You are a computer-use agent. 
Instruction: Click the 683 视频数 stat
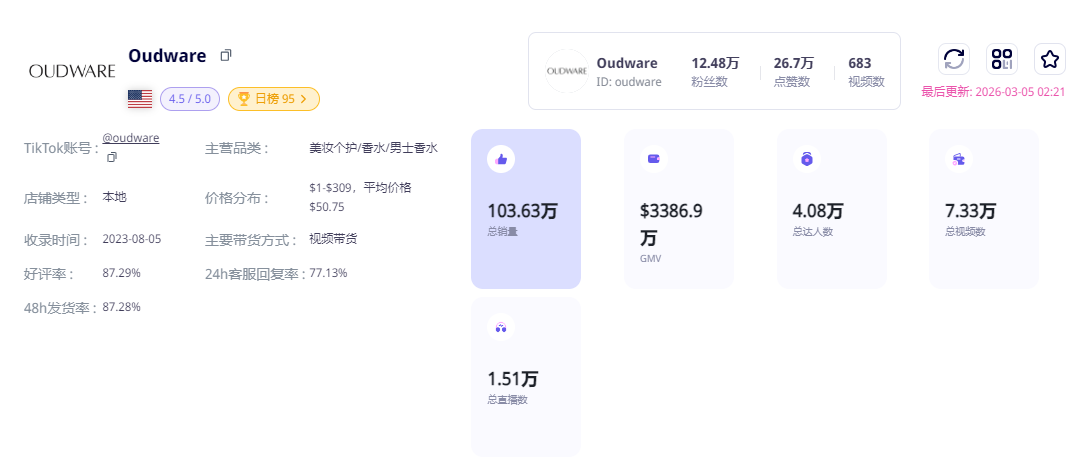pos(866,72)
